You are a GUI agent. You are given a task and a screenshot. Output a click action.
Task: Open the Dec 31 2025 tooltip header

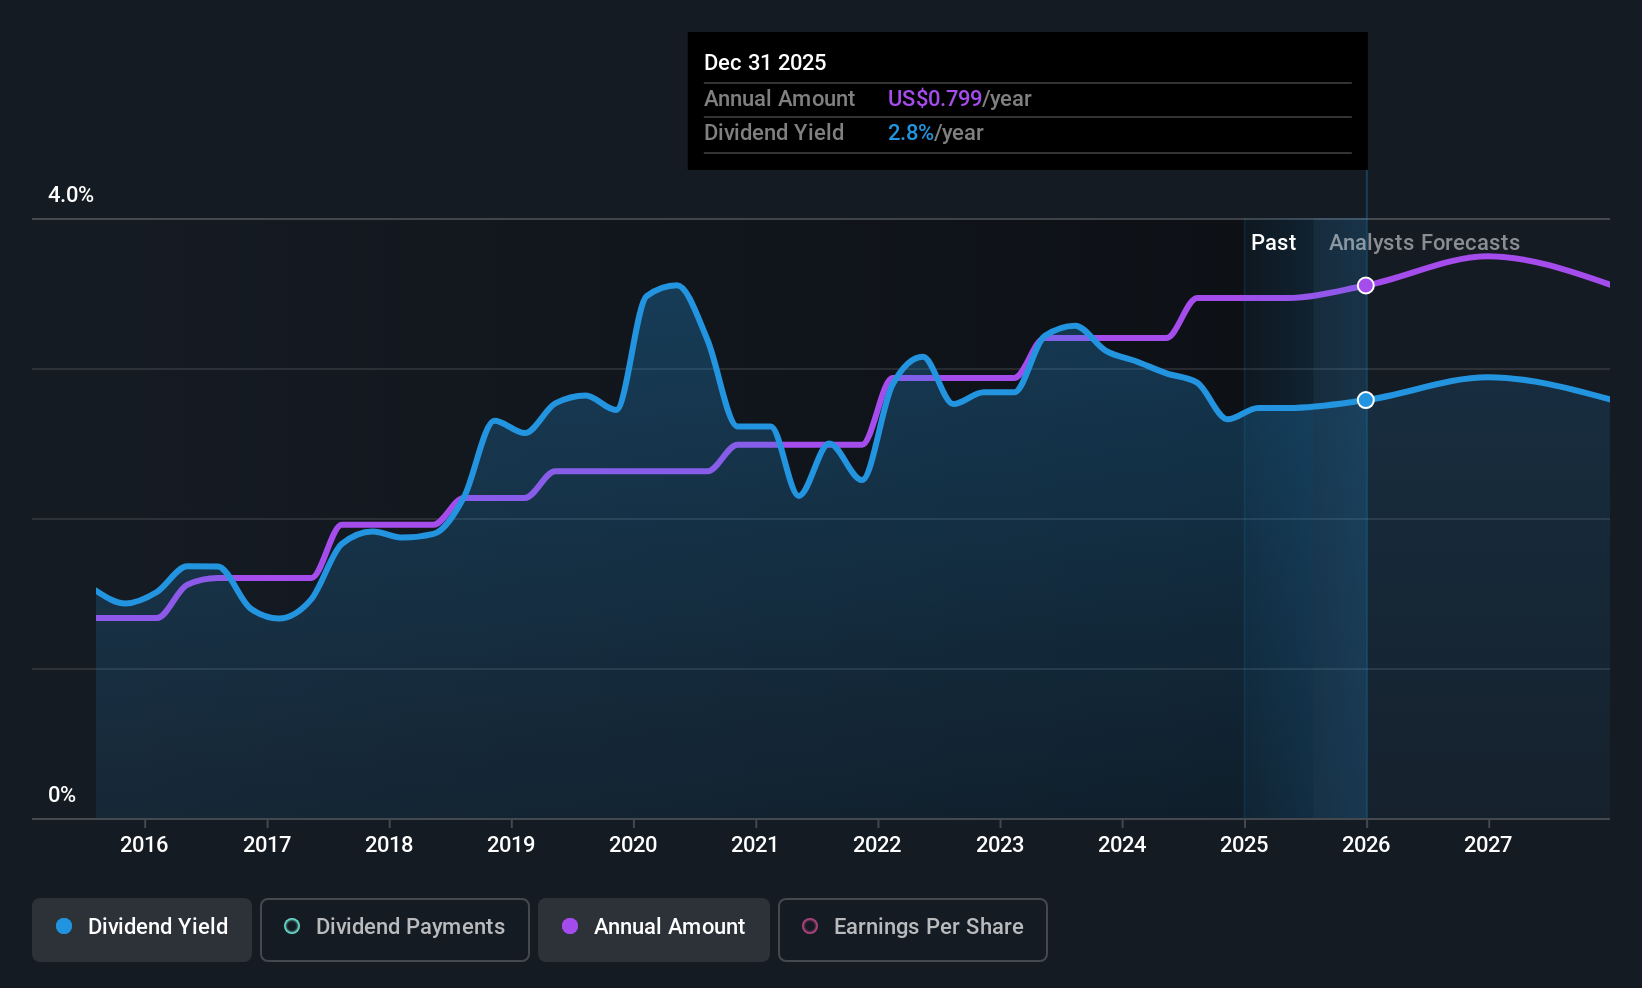(x=765, y=62)
